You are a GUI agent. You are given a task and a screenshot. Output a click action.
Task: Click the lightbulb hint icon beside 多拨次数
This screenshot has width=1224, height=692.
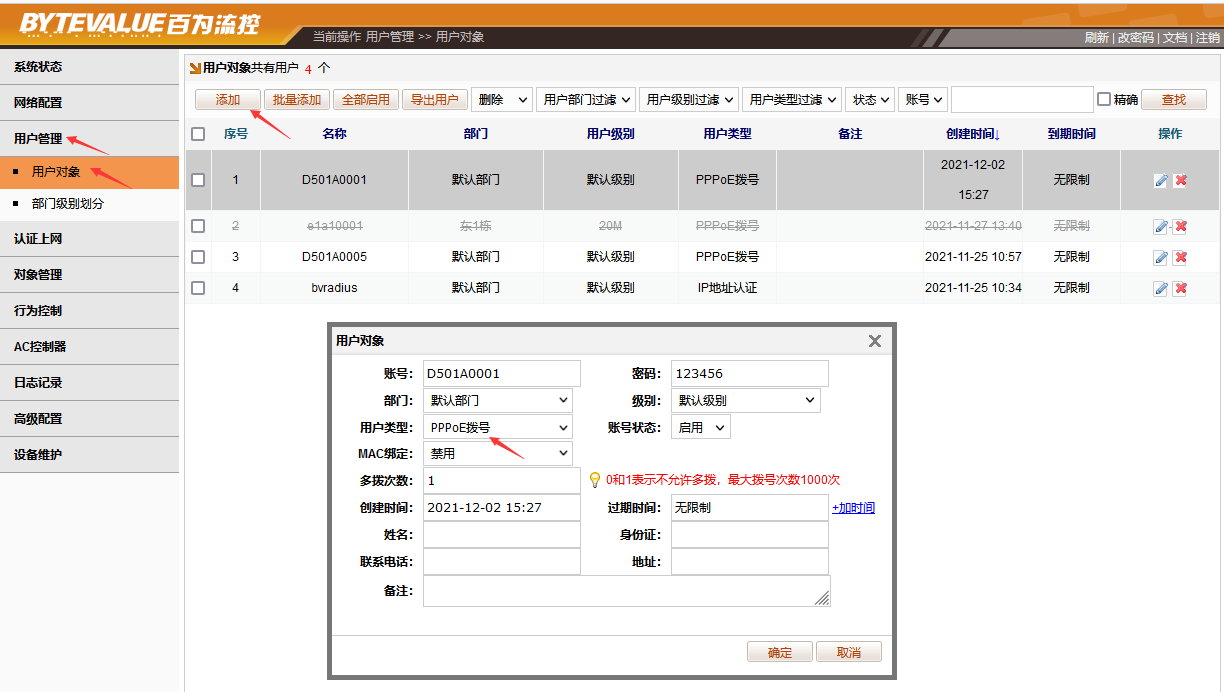595,480
